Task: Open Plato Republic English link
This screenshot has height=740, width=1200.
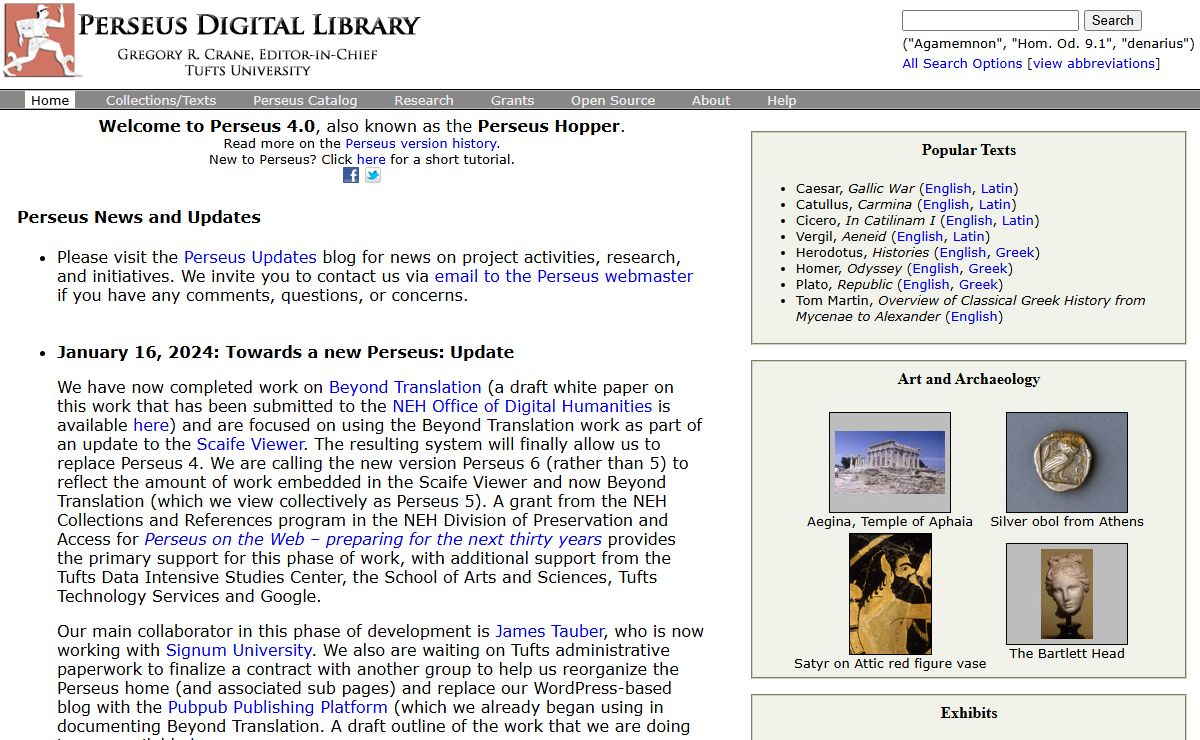Action: 926,284
